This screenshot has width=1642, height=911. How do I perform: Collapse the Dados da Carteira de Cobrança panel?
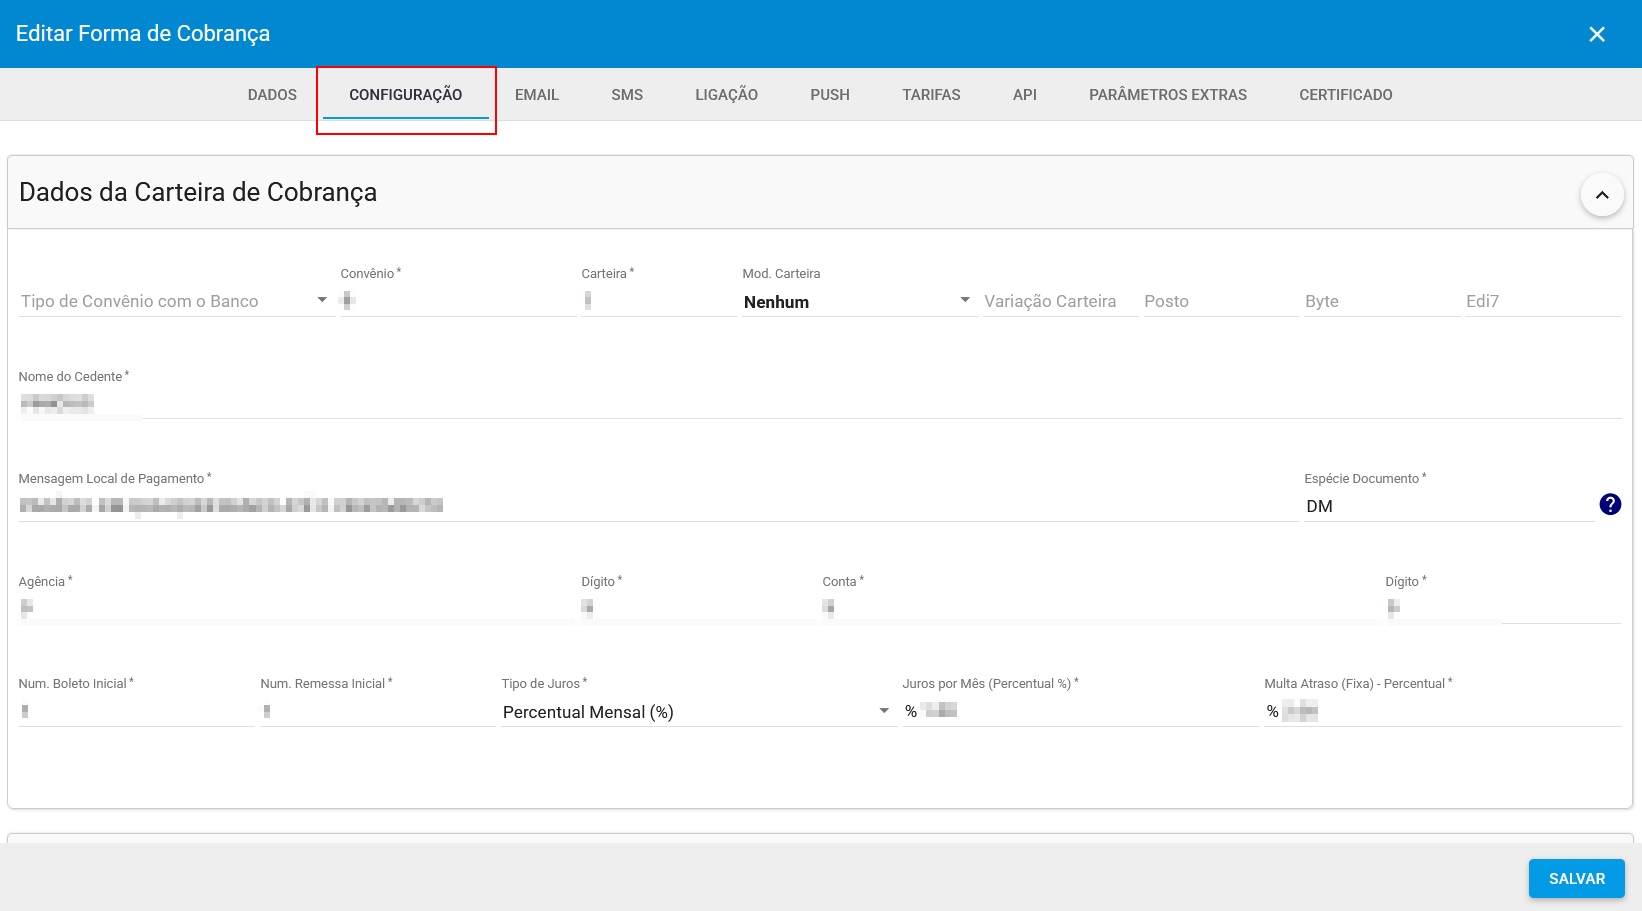click(x=1601, y=195)
